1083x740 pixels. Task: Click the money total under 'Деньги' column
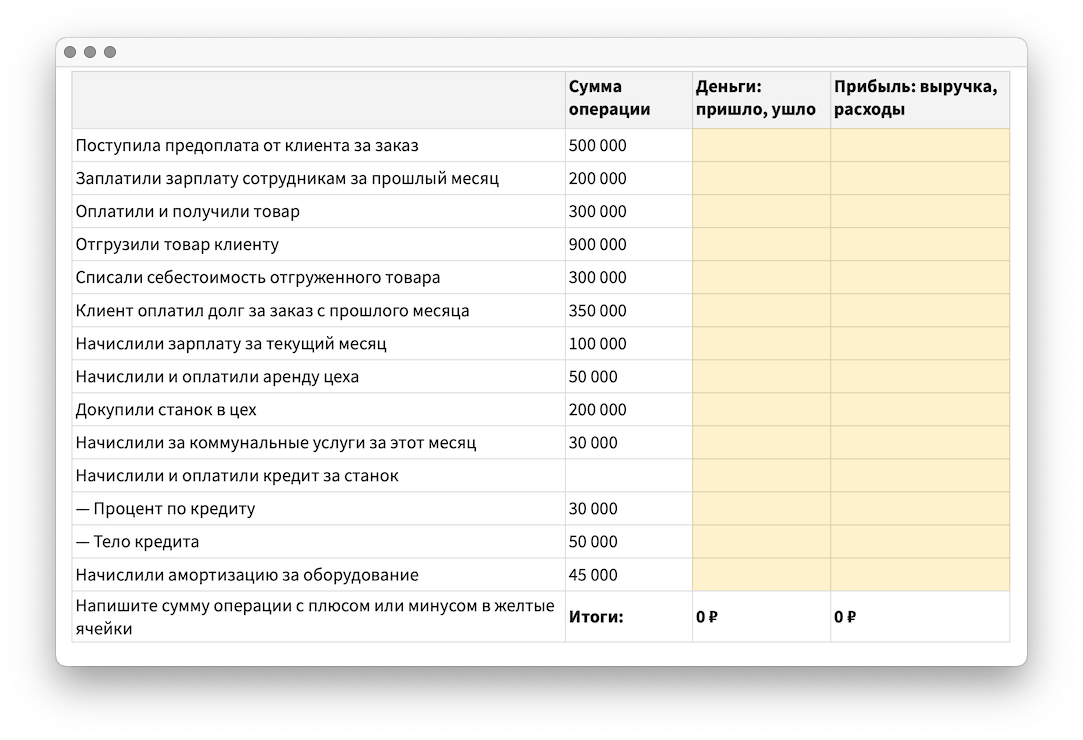point(708,617)
